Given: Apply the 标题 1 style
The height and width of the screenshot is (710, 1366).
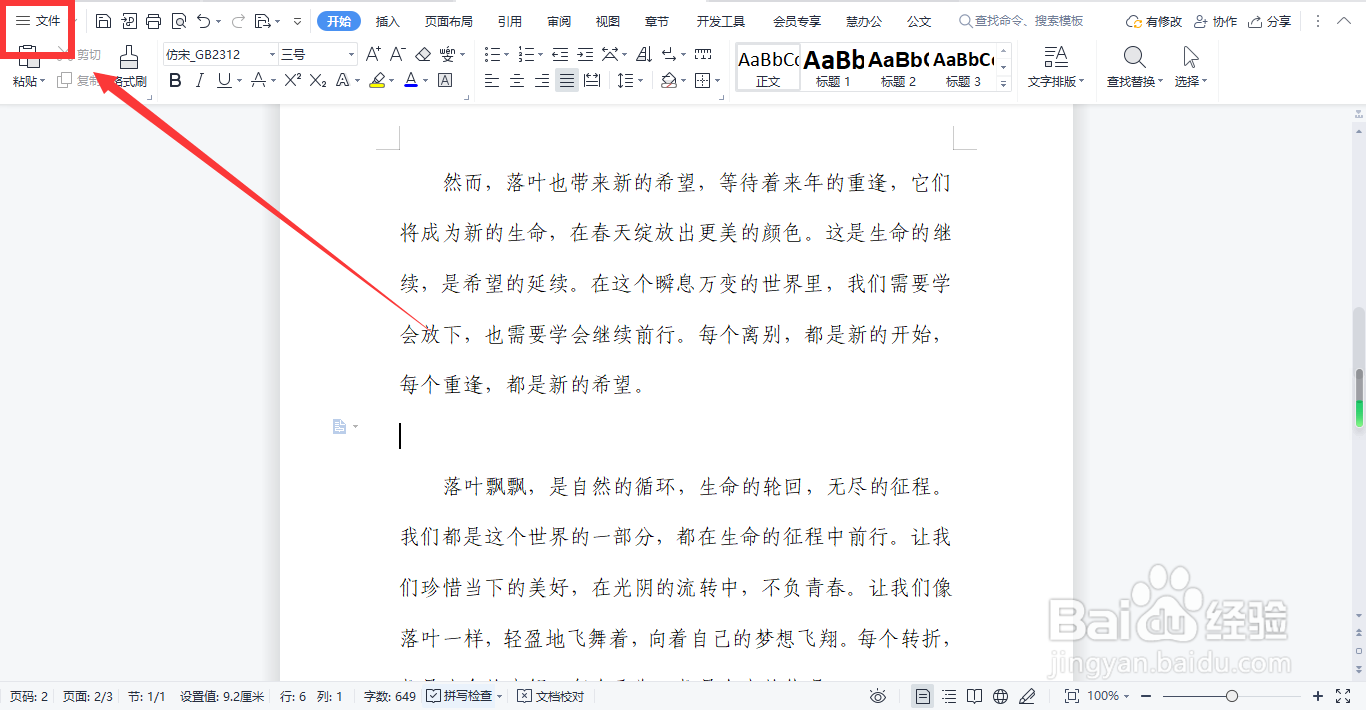Looking at the screenshot, I should [x=833, y=67].
